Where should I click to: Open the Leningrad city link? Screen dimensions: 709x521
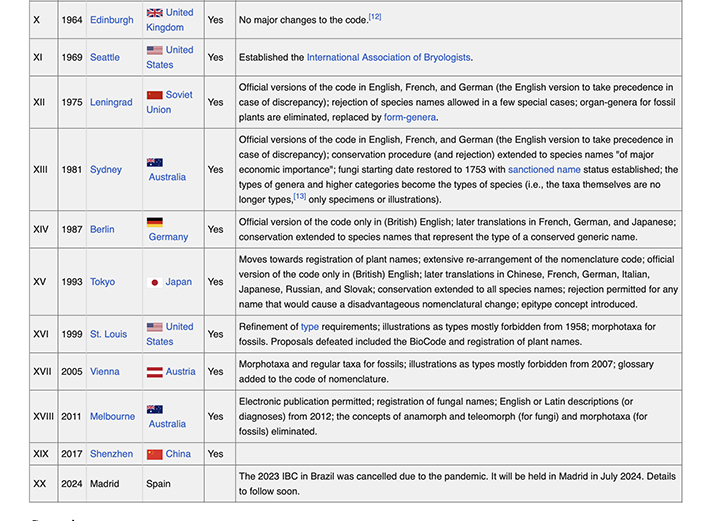[111, 102]
